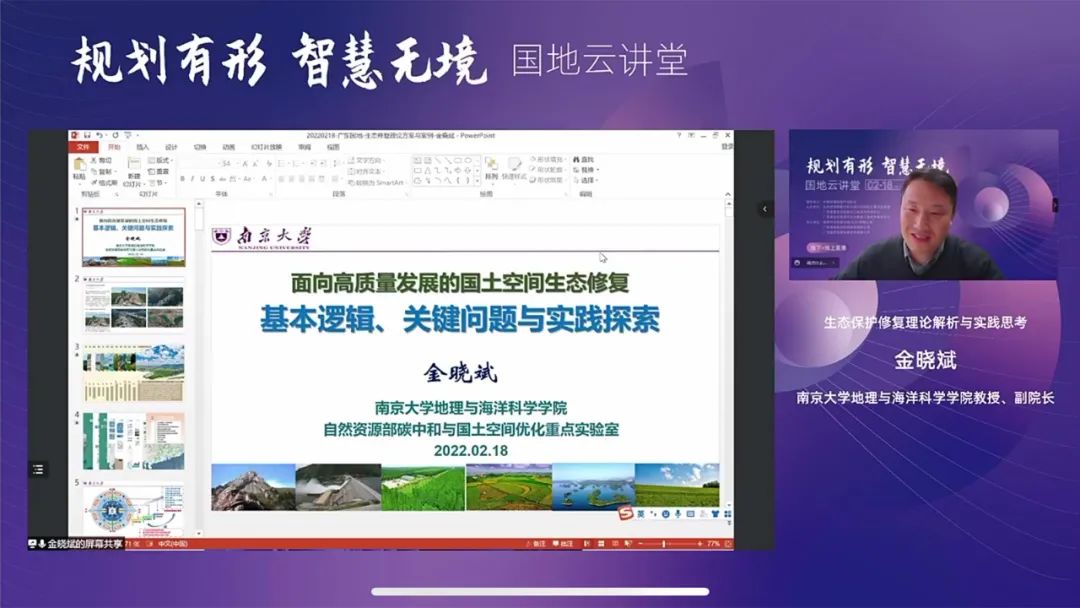Click the Sogou toolbar microphone icon
The image size is (1080, 608).
(x=678, y=514)
